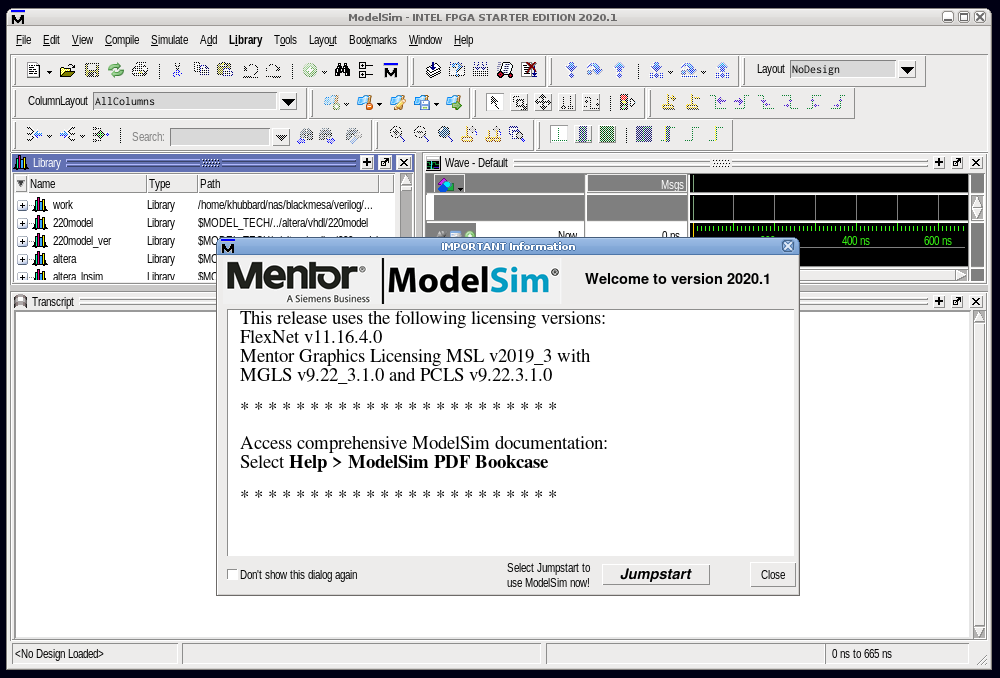Click inside the Search input field

pyautogui.click(x=220, y=136)
